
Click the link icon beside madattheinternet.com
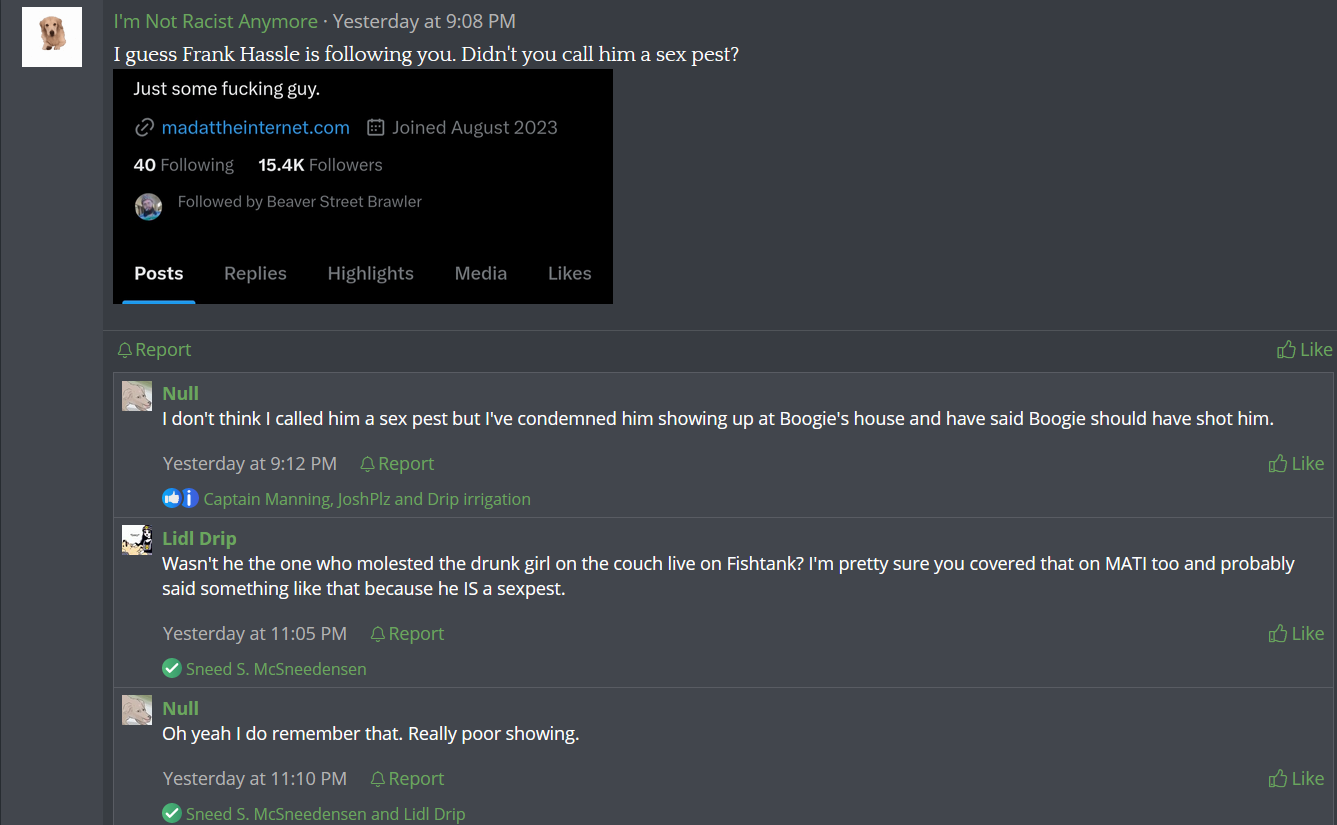[145, 128]
